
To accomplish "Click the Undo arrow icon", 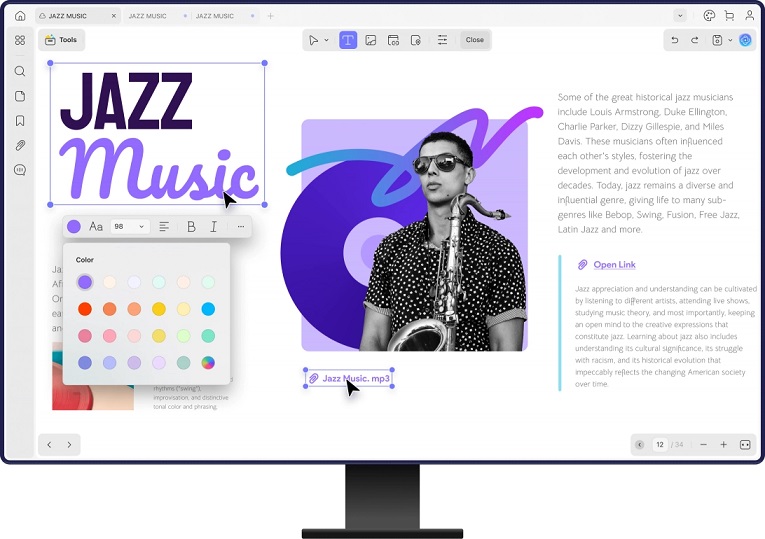I will click(x=675, y=40).
